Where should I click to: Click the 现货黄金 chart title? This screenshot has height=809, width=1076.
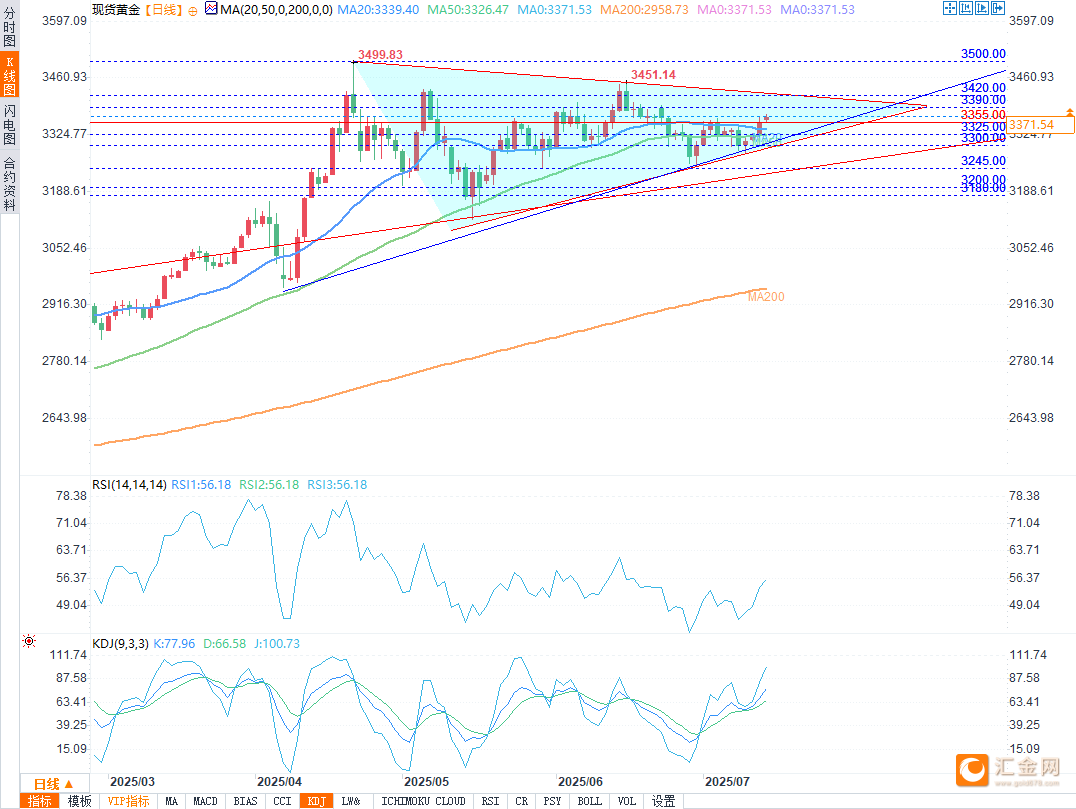tap(116, 10)
